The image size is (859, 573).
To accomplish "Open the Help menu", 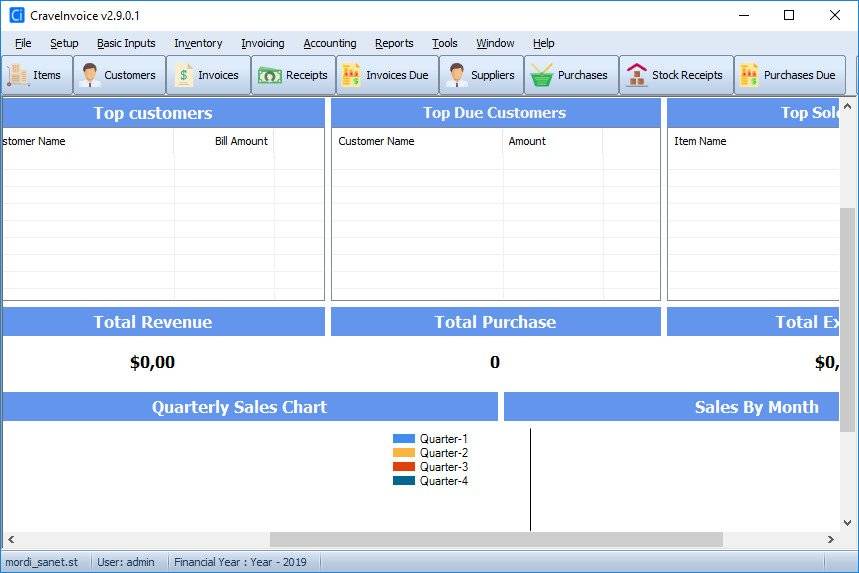I will 543,43.
